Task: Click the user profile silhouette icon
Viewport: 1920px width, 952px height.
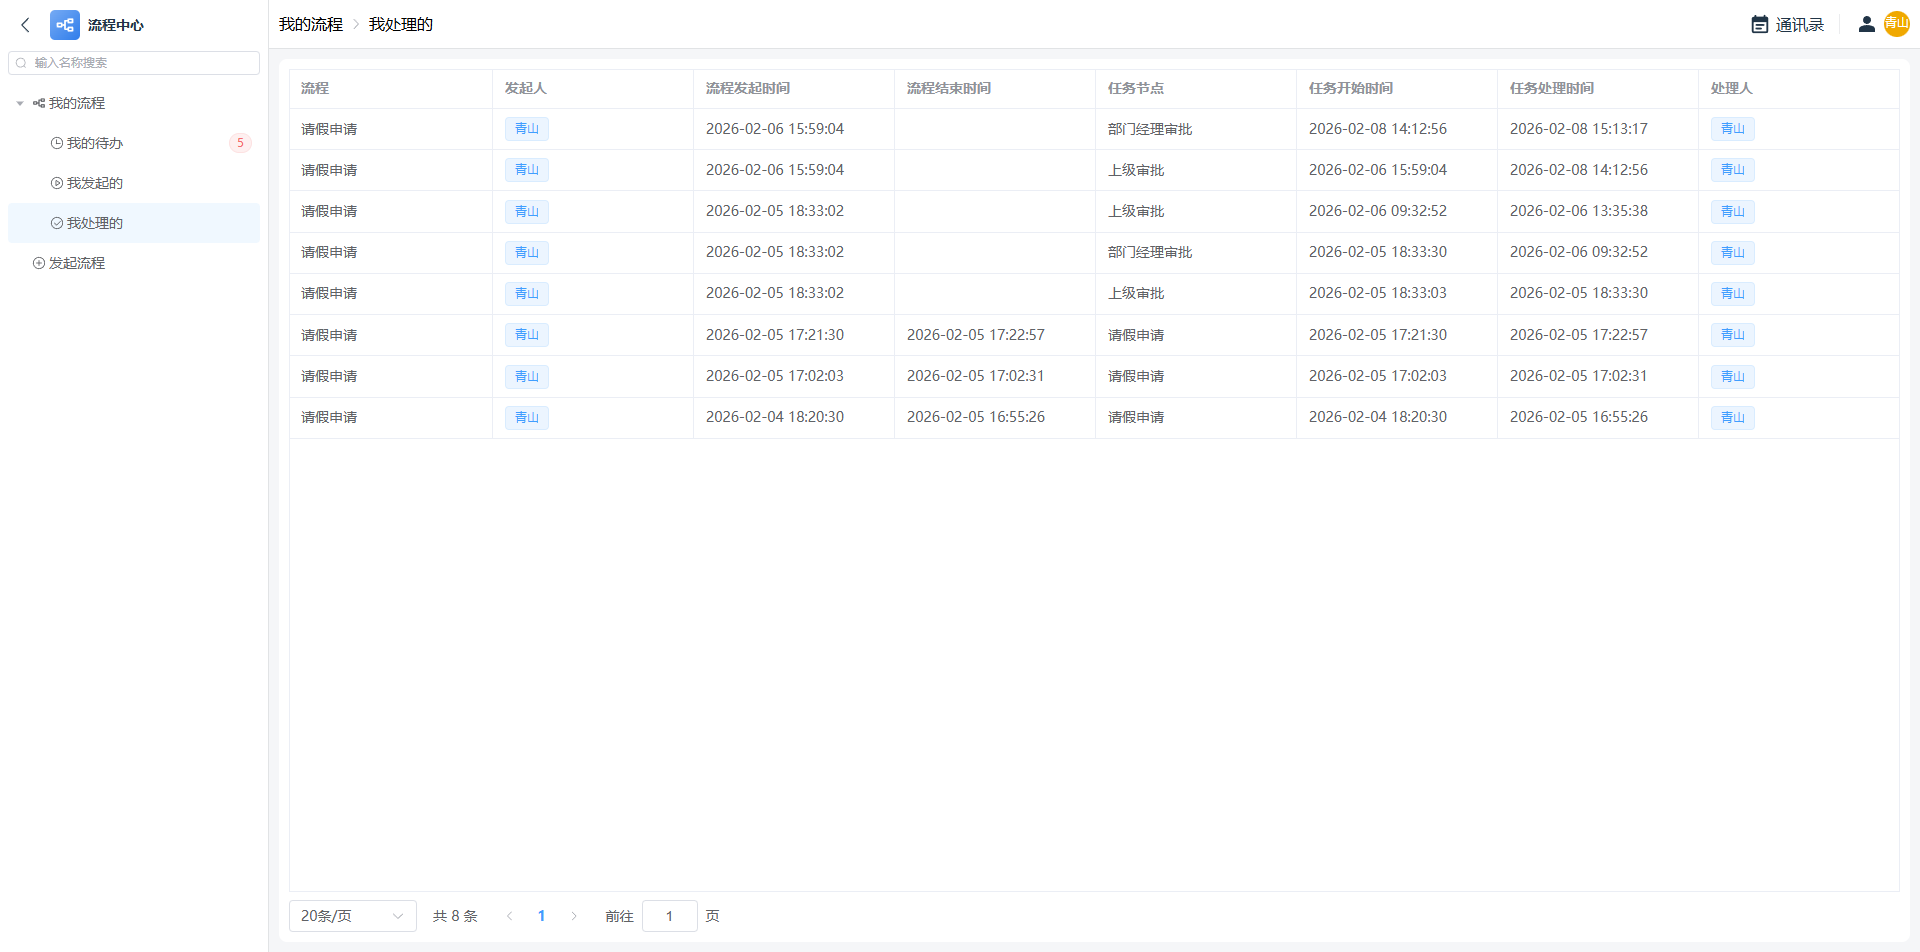Action: point(1866,25)
